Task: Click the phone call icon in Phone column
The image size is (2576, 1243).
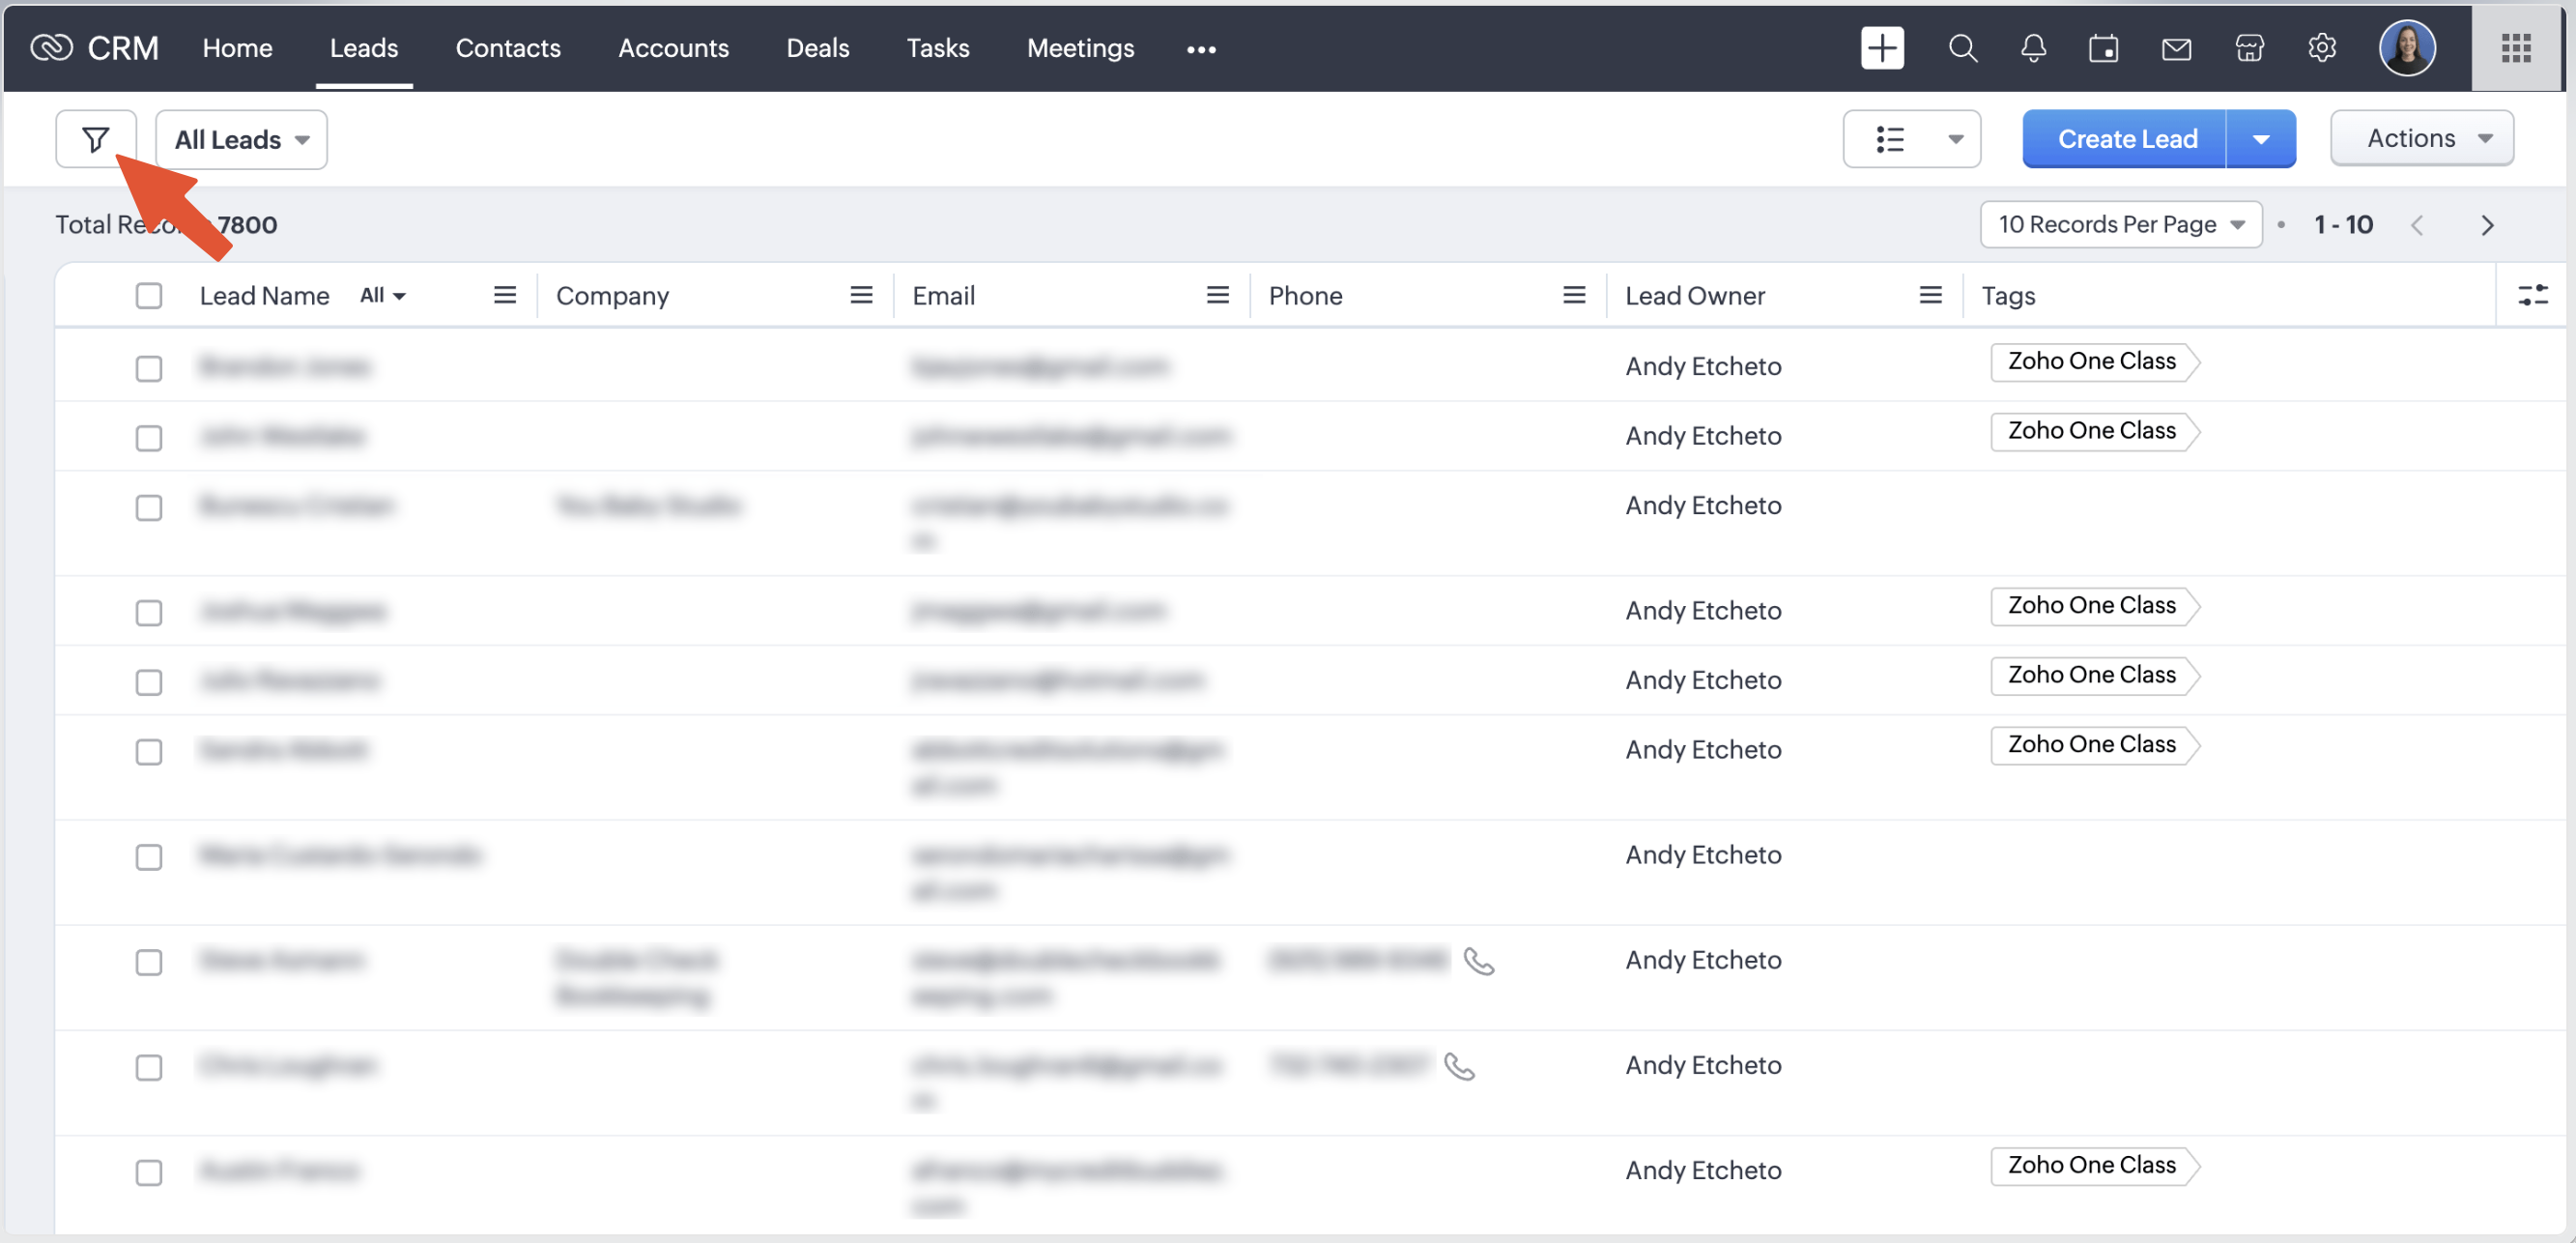Action: pyautogui.click(x=1478, y=961)
